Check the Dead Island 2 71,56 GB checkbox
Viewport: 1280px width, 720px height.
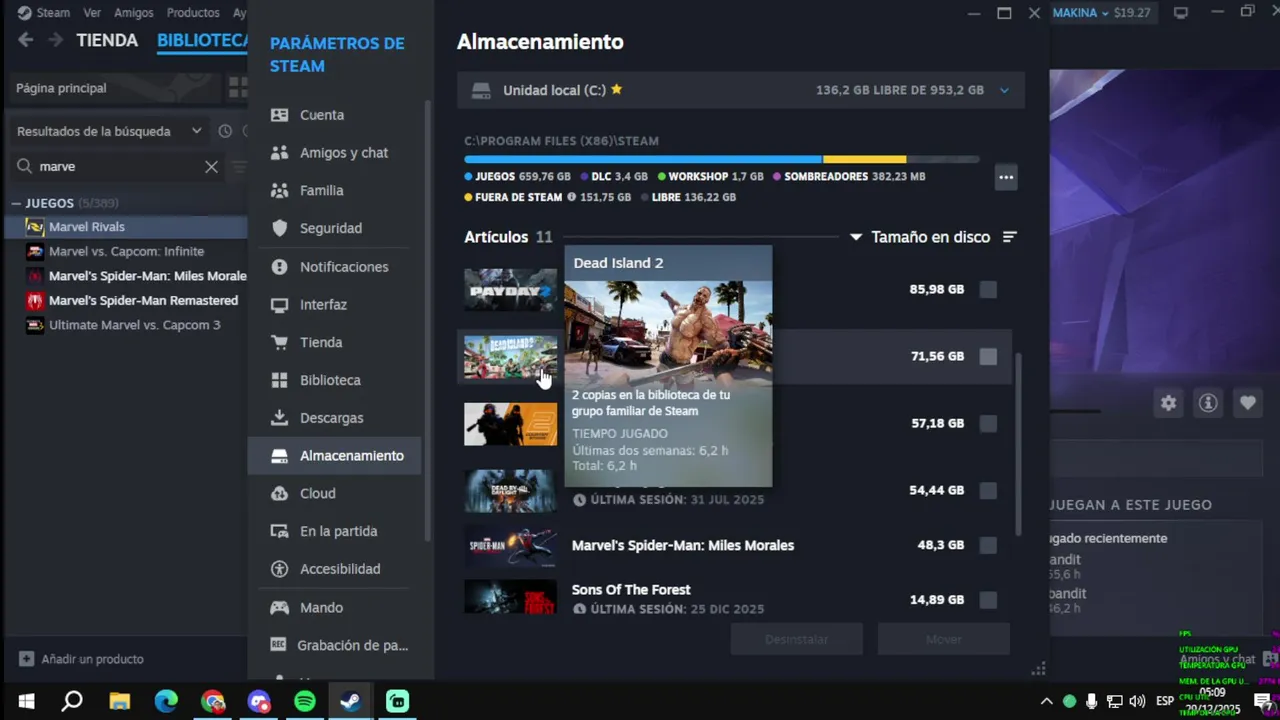pyautogui.click(x=988, y=356)
